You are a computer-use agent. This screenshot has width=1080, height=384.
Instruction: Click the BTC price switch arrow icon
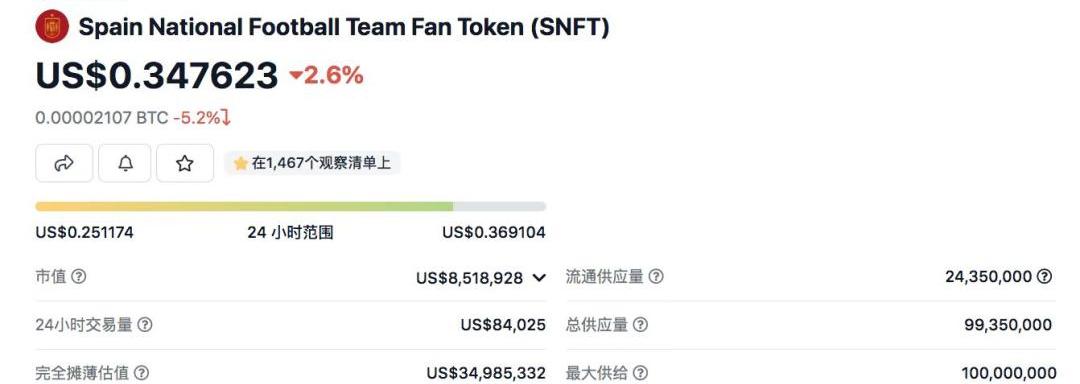tap(227, 118)
